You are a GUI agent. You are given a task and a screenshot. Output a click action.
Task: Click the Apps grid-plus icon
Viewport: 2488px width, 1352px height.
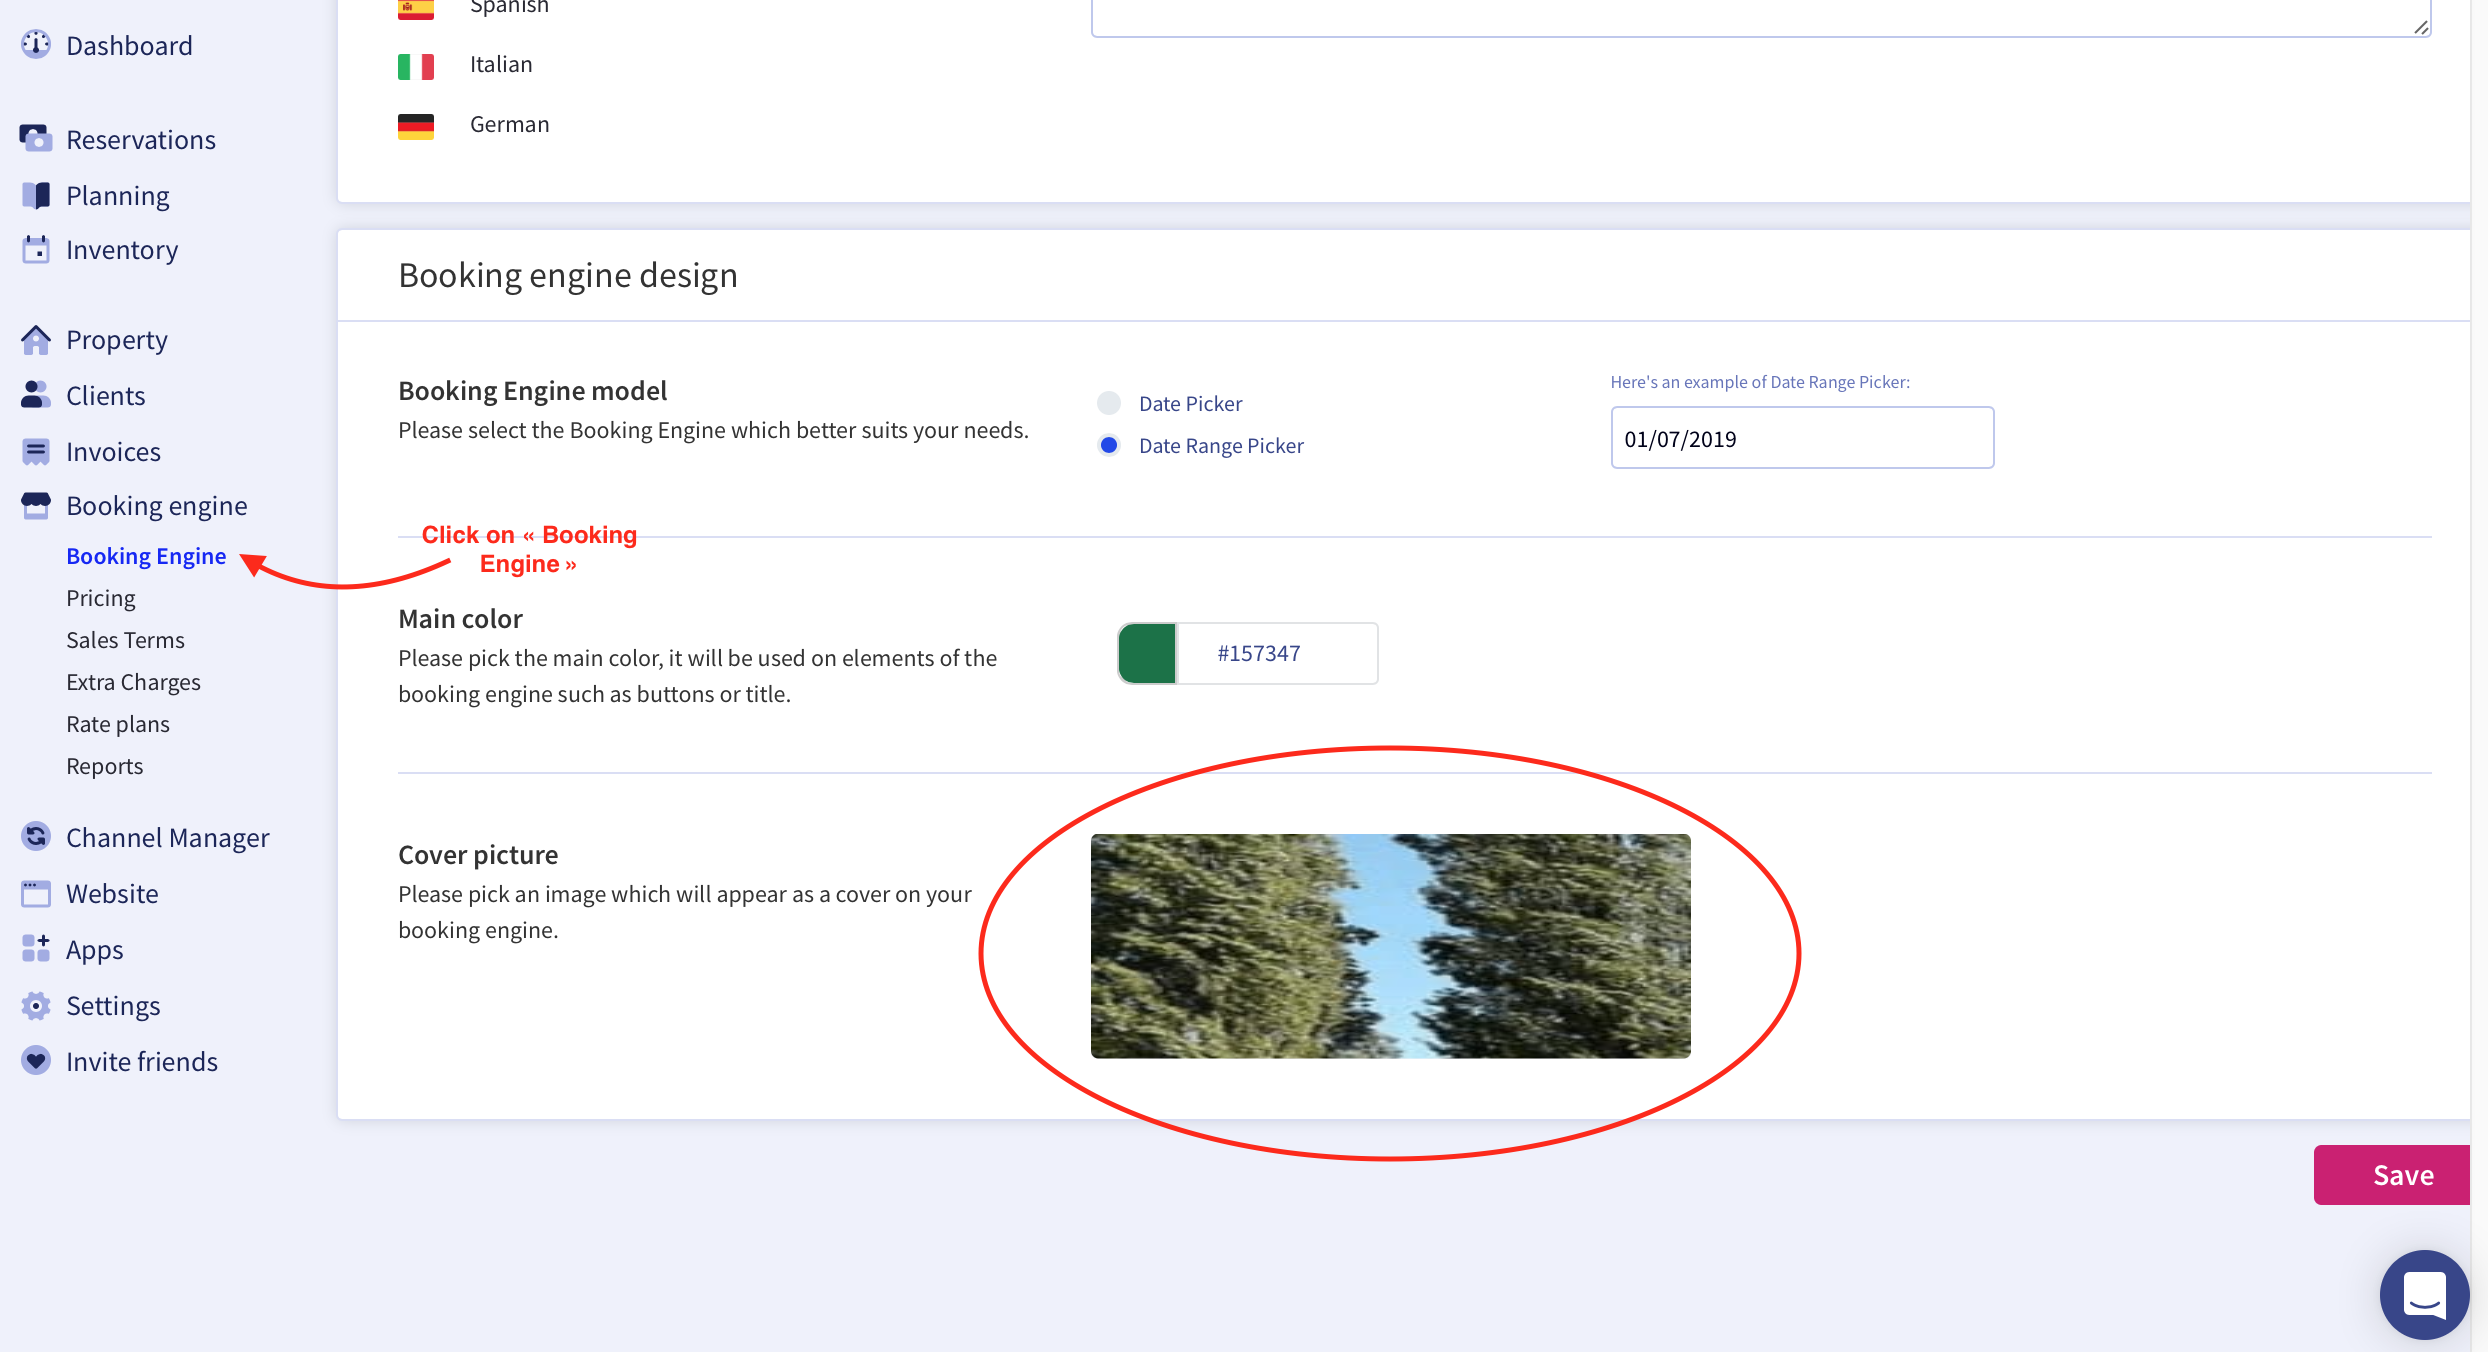pyautogui.click(x=36, y=949)
